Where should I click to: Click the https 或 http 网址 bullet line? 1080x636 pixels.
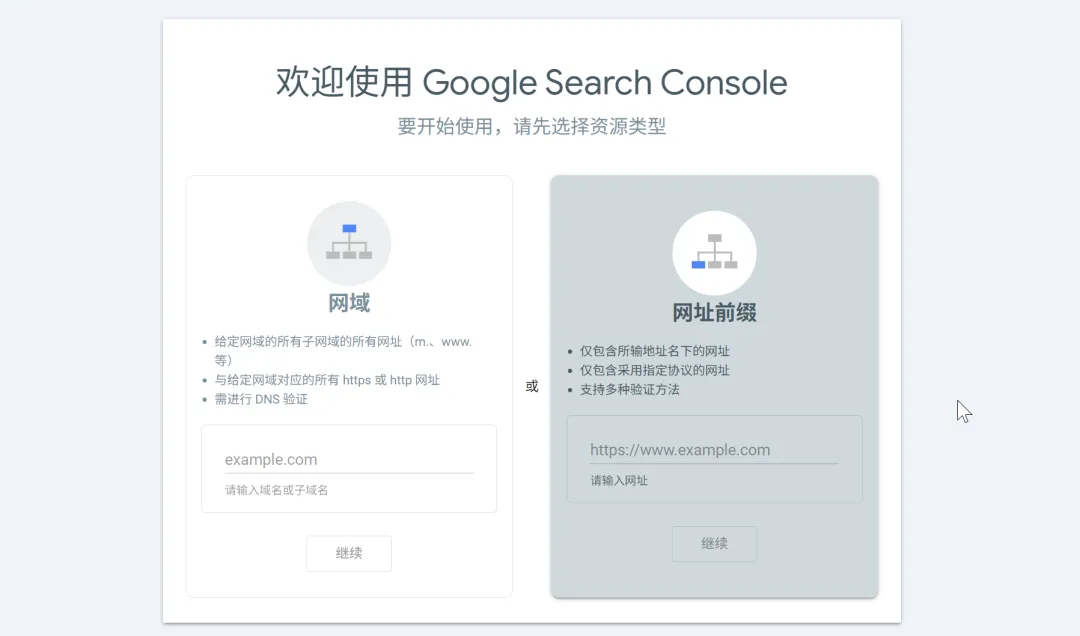pos(327,380)
